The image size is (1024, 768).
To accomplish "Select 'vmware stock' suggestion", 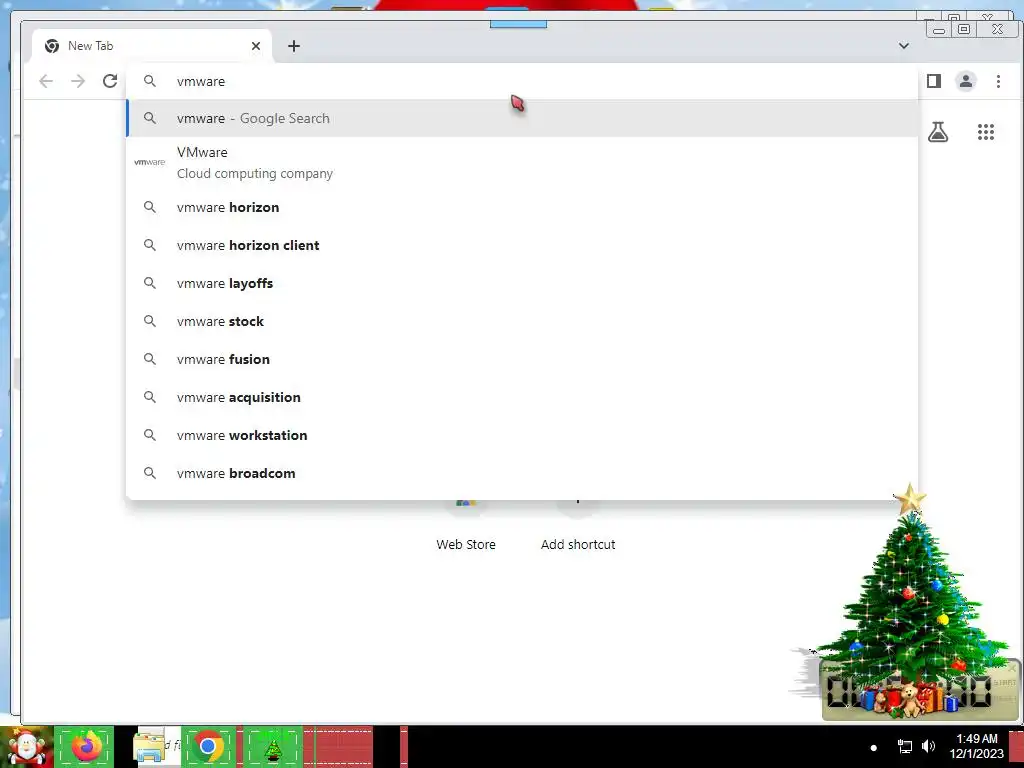I will (522, 321).
